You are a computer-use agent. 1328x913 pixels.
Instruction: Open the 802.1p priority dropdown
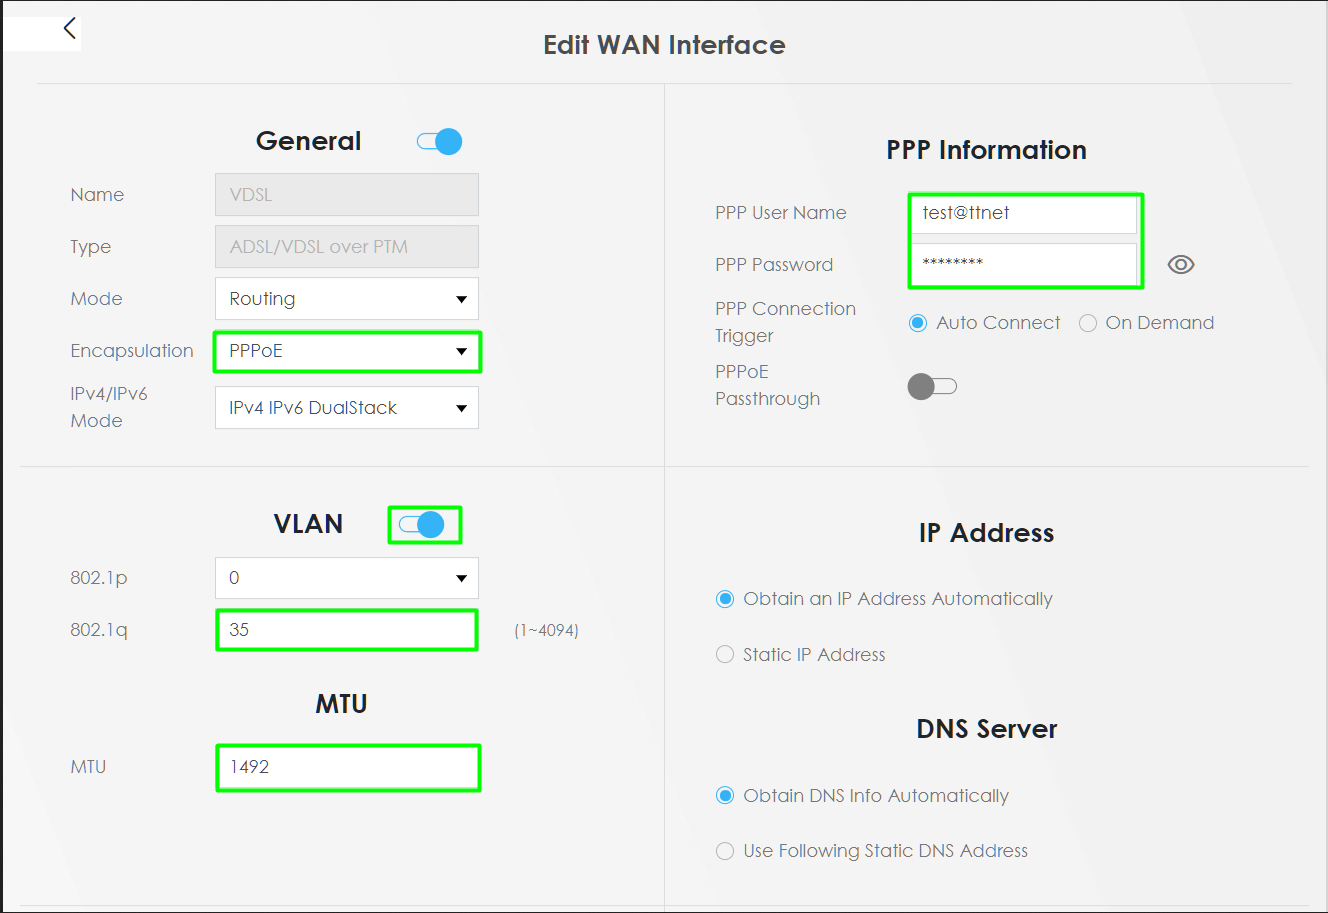click(x=347, y=578)
